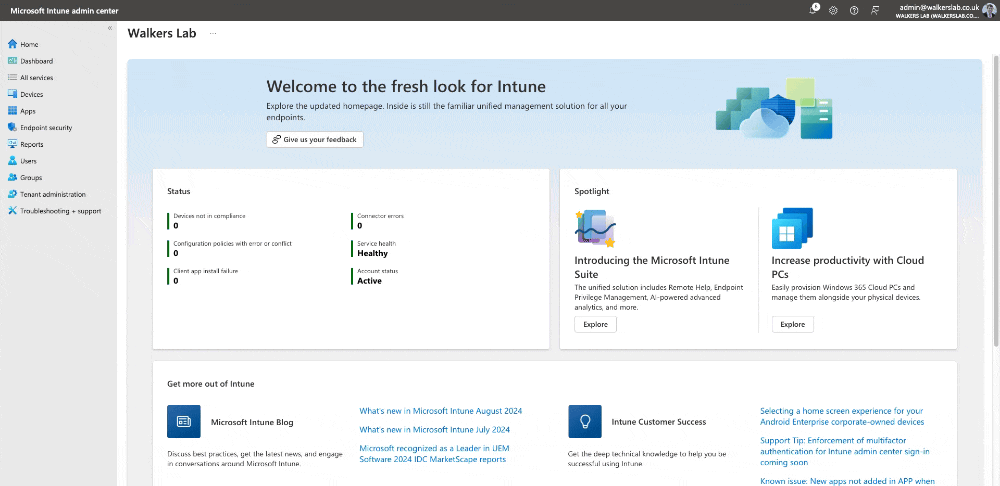Click Explore under Introducing the Microsoft Intune Suite
The image size is (1000, 486).
tap(595, 324)
